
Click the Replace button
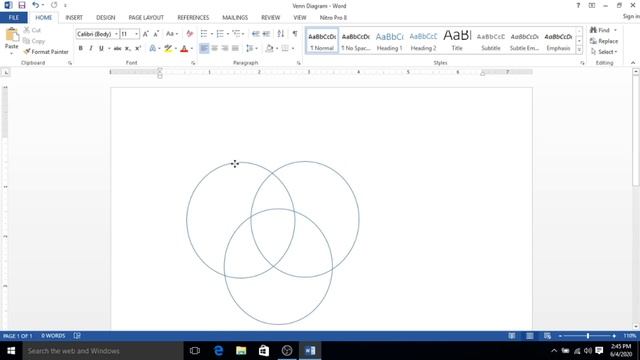(604, 41)
